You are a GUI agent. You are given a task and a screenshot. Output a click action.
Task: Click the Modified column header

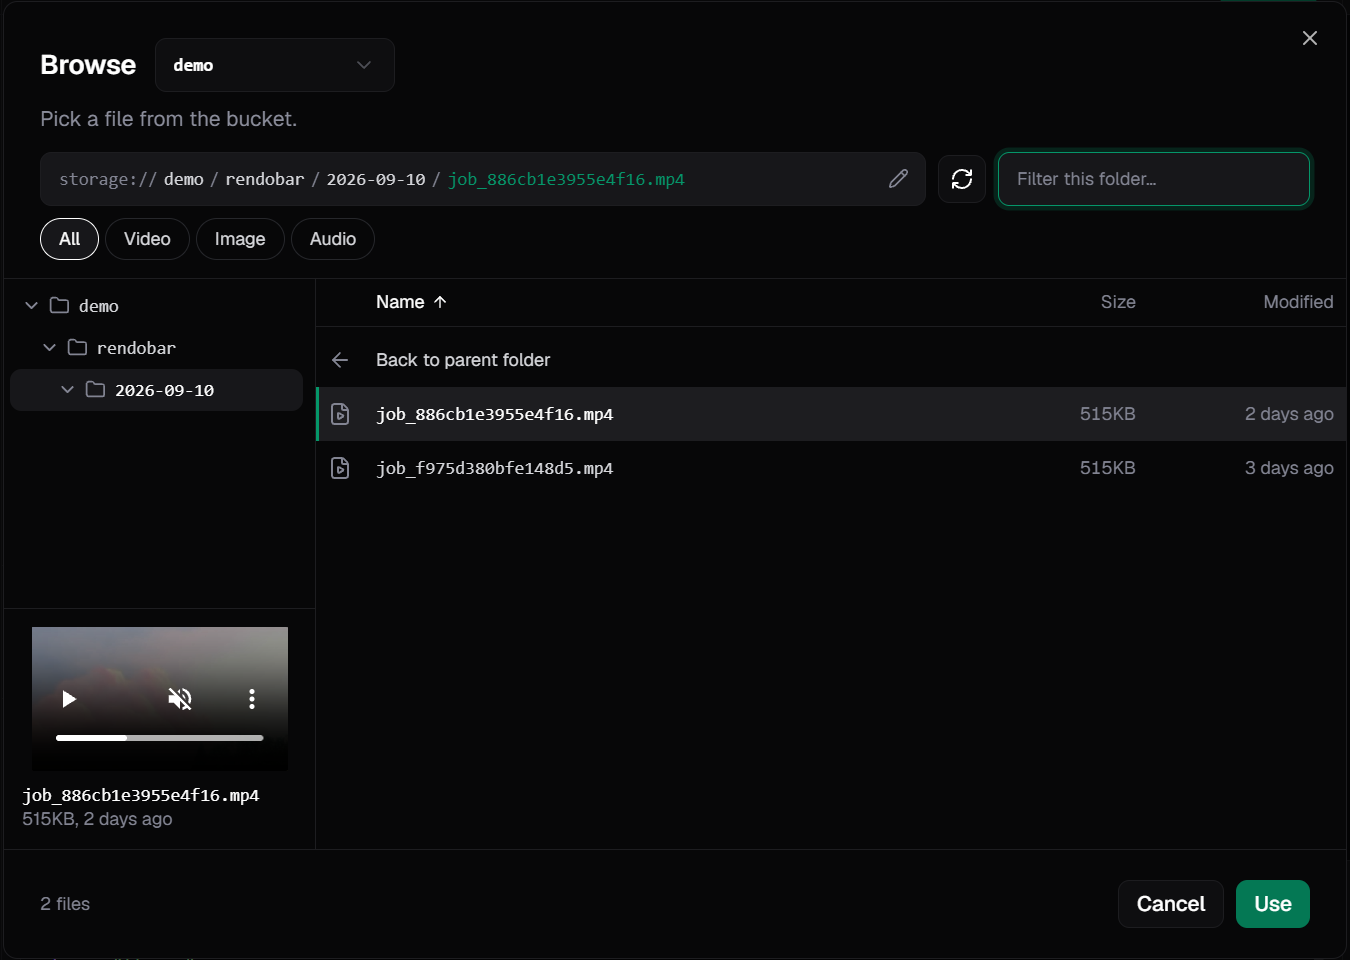[x=1298, y=302]
